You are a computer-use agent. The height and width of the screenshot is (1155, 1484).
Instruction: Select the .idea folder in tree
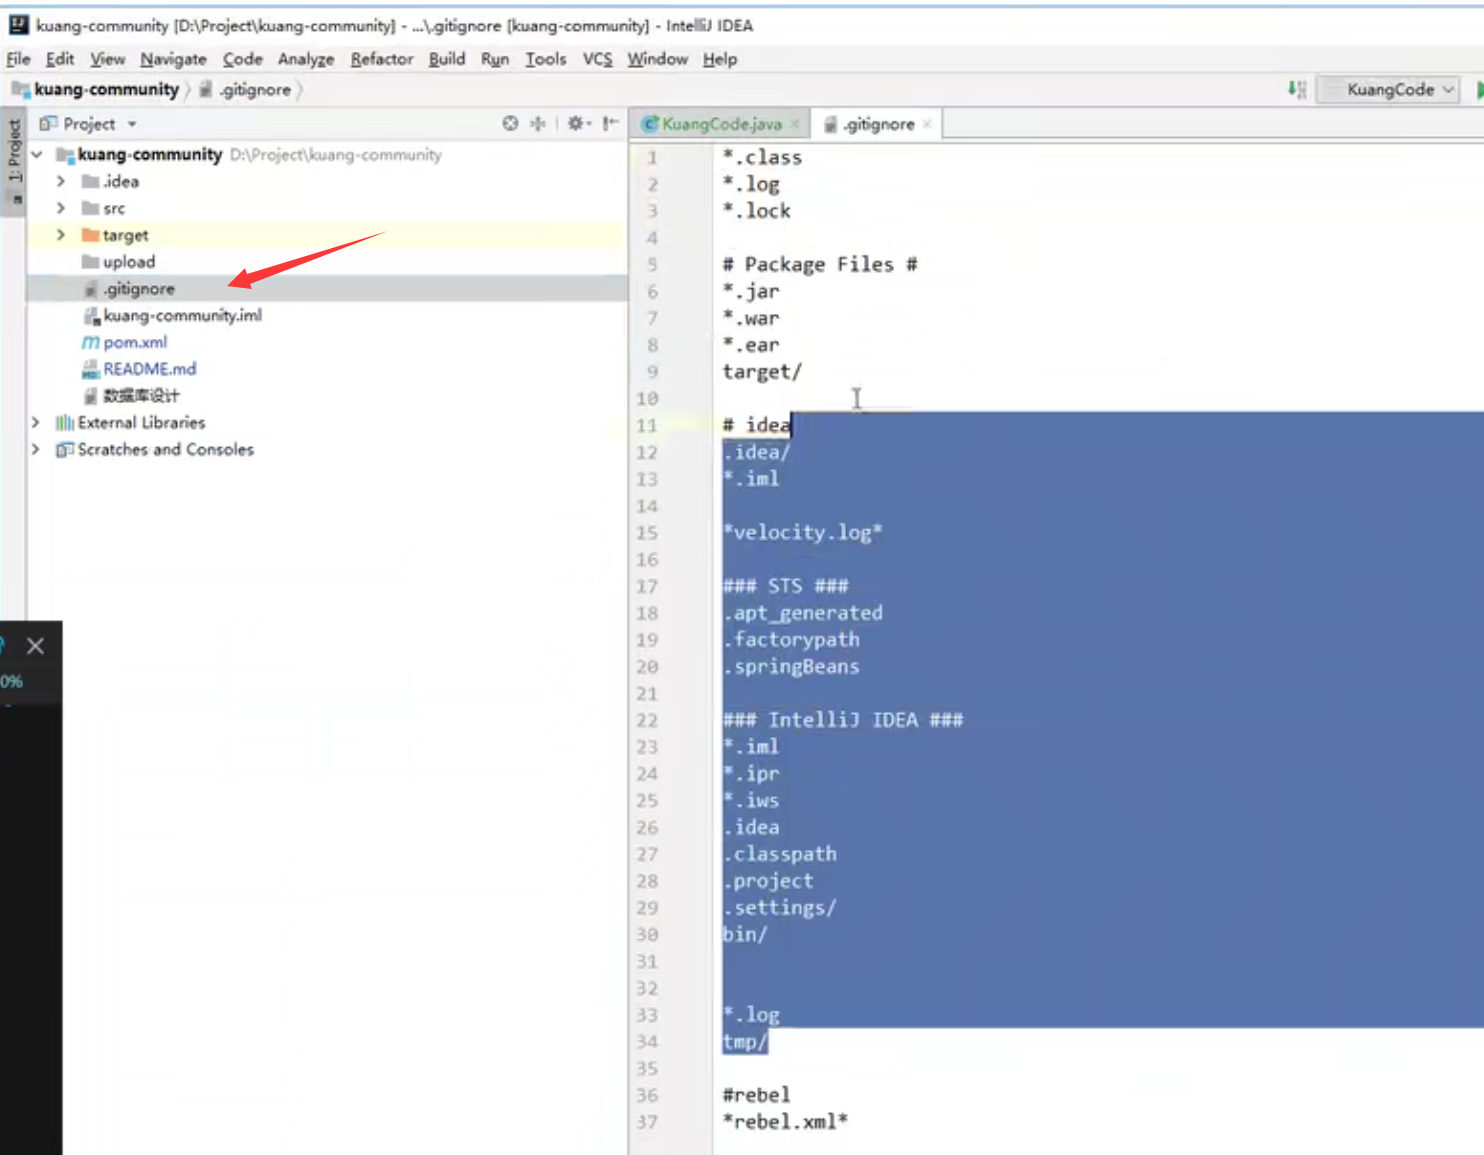pos(121,181)
